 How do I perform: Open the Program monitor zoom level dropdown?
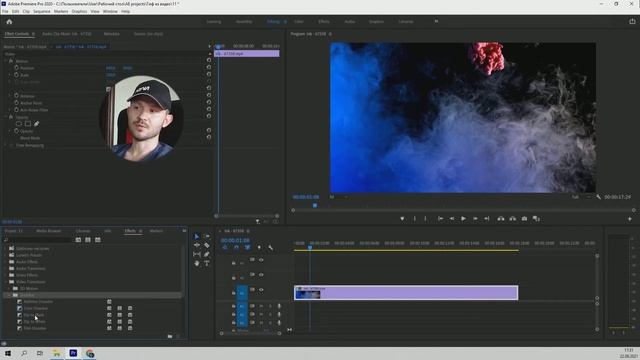tap(338, 197)
